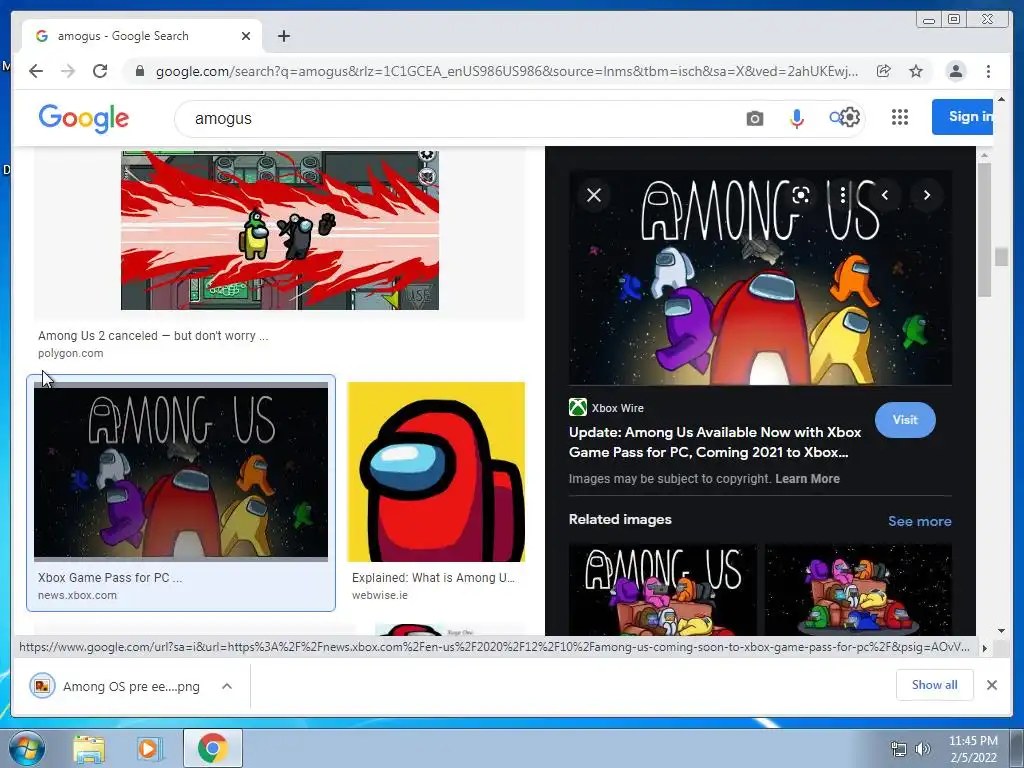Click Show all downloads

(x=935, y=685)
